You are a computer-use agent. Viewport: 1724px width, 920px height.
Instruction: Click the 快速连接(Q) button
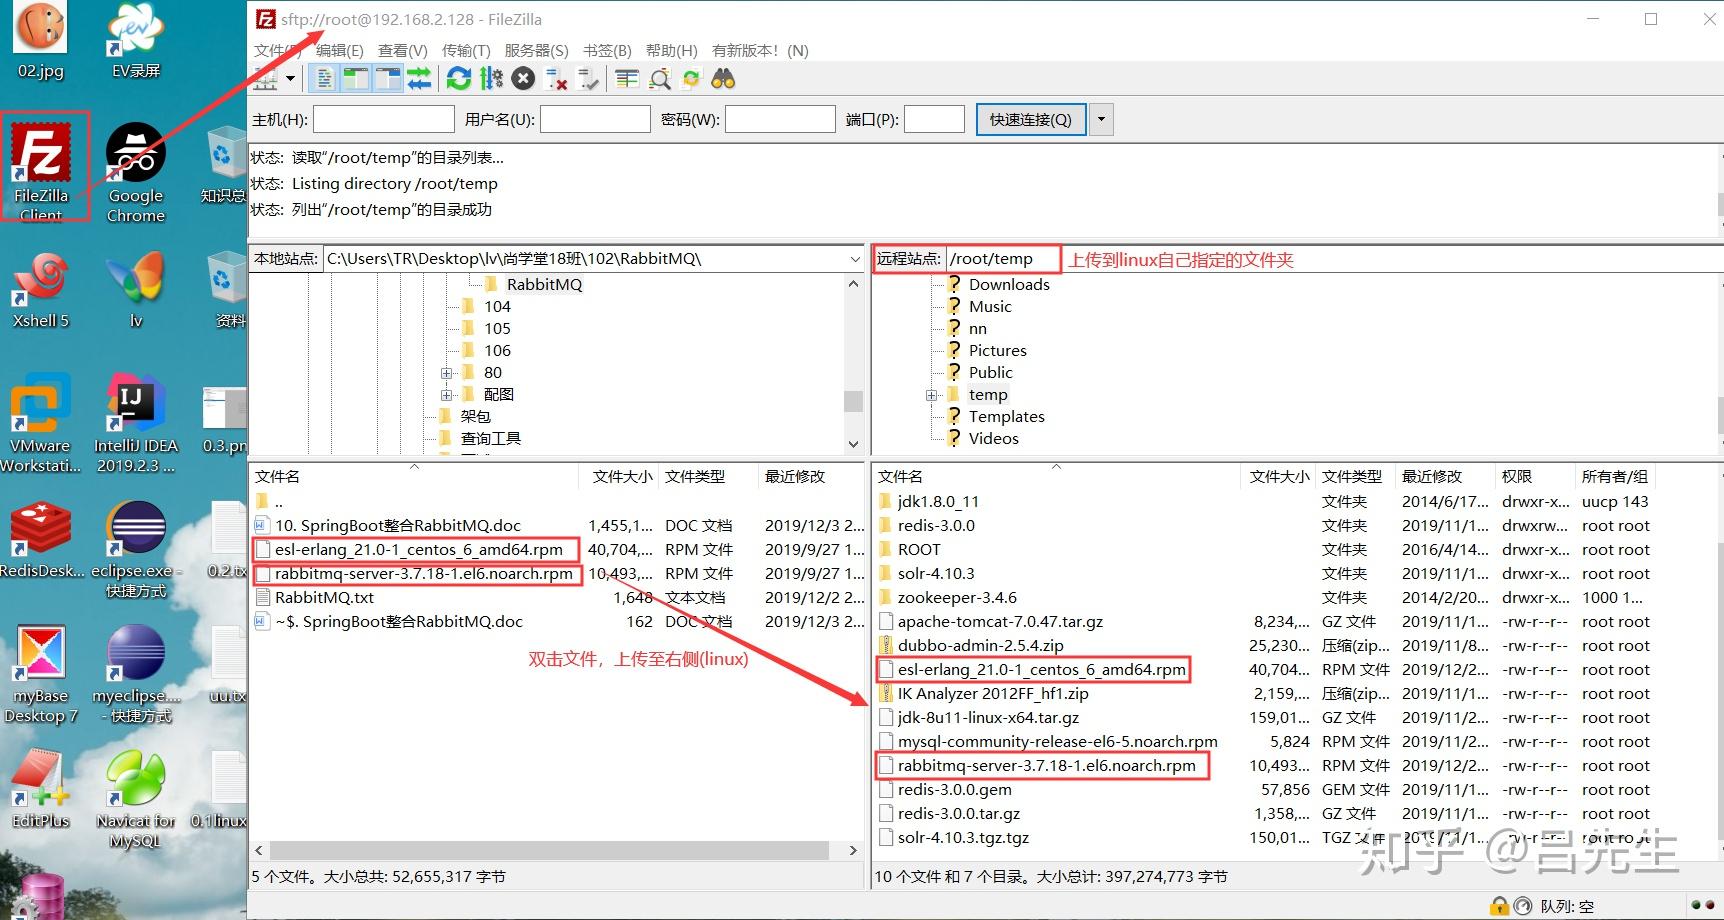tap(1030, 119)
